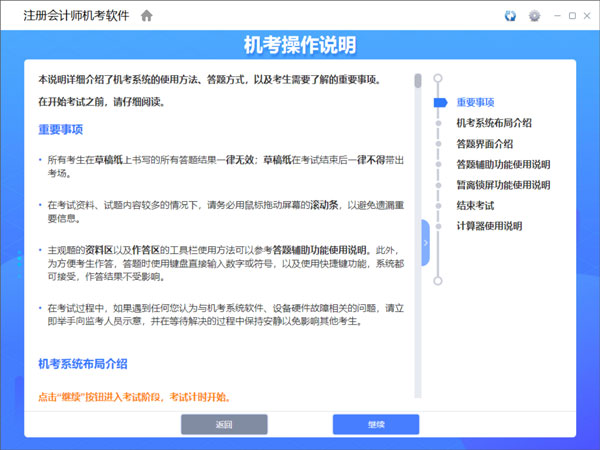Maximize the exam software window
The image size is (600, 450).
pos(572,16)
